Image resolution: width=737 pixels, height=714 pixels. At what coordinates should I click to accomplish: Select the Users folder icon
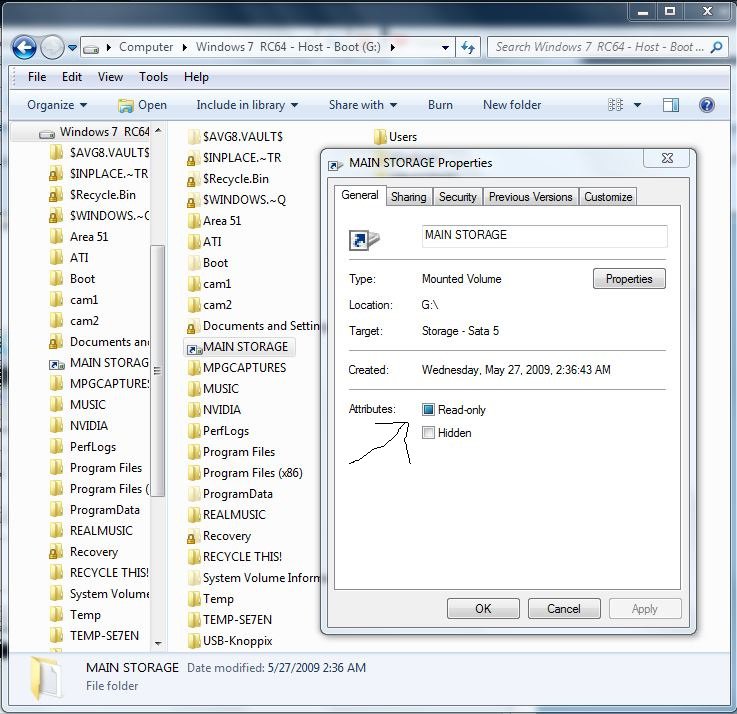pos(379,137)
